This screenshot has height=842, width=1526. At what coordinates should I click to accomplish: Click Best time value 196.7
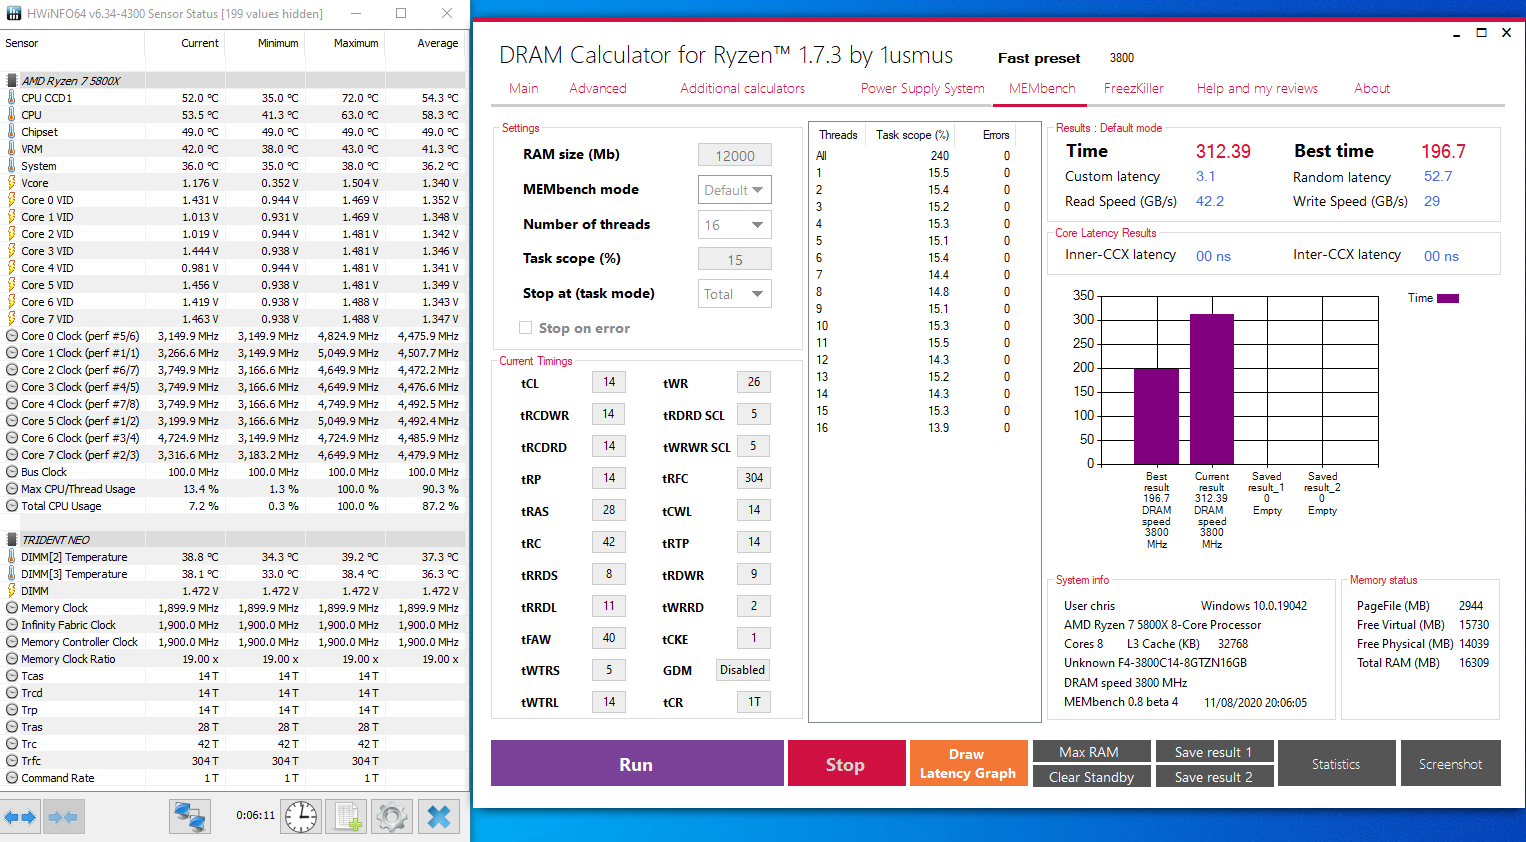pyautogui.click(x=1443, y=151)
